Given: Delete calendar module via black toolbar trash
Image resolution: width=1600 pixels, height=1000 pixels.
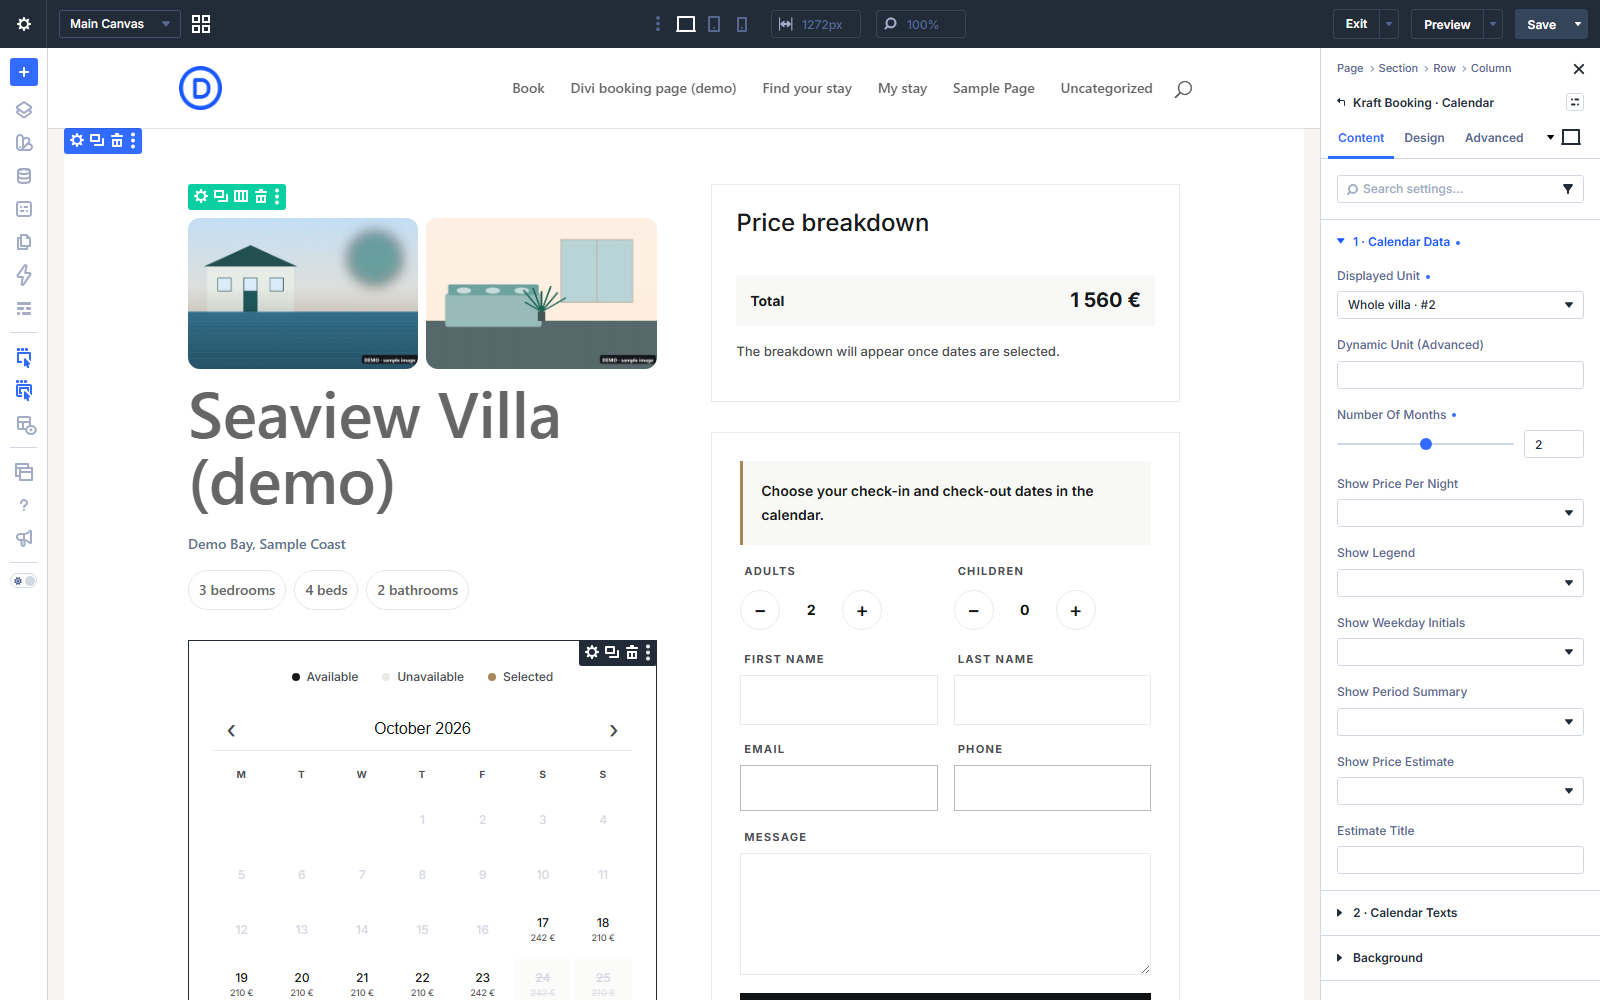Looking at the screenshot, I should click(x=632, y=652).
